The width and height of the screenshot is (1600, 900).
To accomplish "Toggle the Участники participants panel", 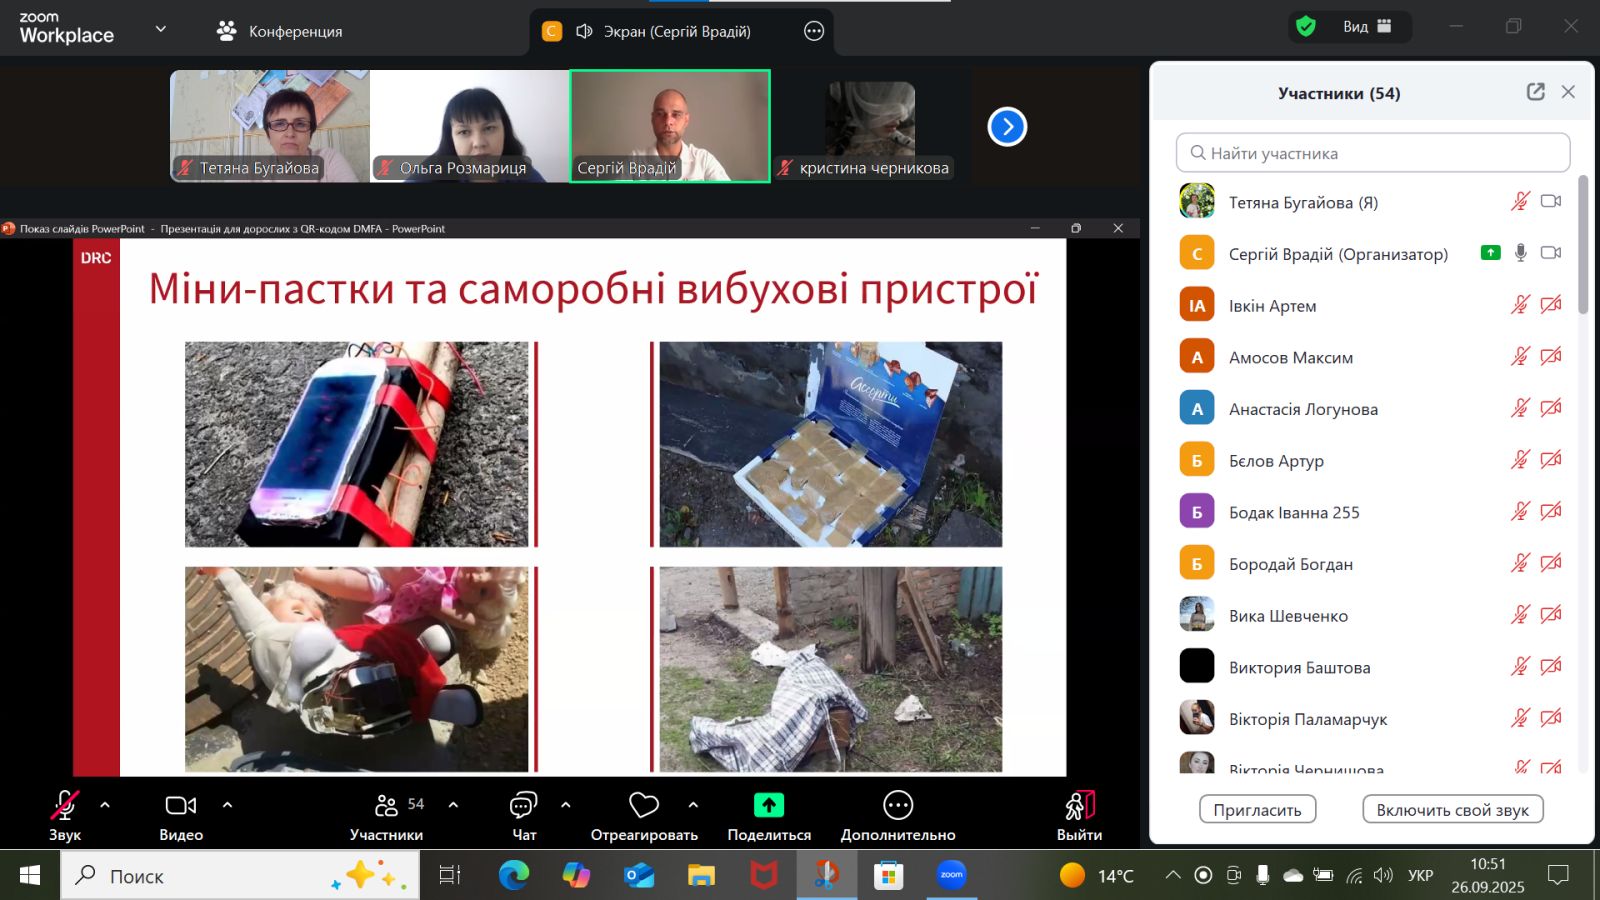I will click(386, 806).
